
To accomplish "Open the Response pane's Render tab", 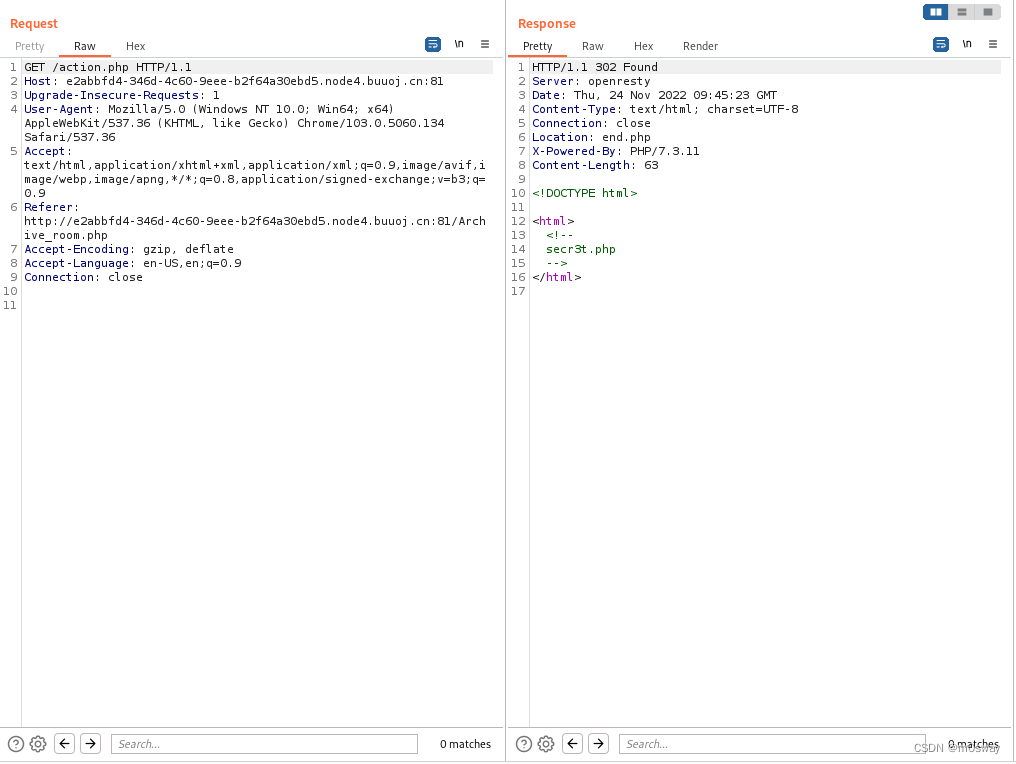I will click(x=700, y=46).
